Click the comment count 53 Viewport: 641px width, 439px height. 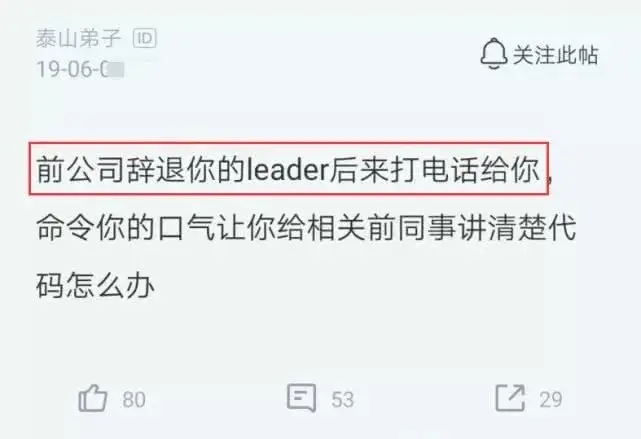point(343,400)
